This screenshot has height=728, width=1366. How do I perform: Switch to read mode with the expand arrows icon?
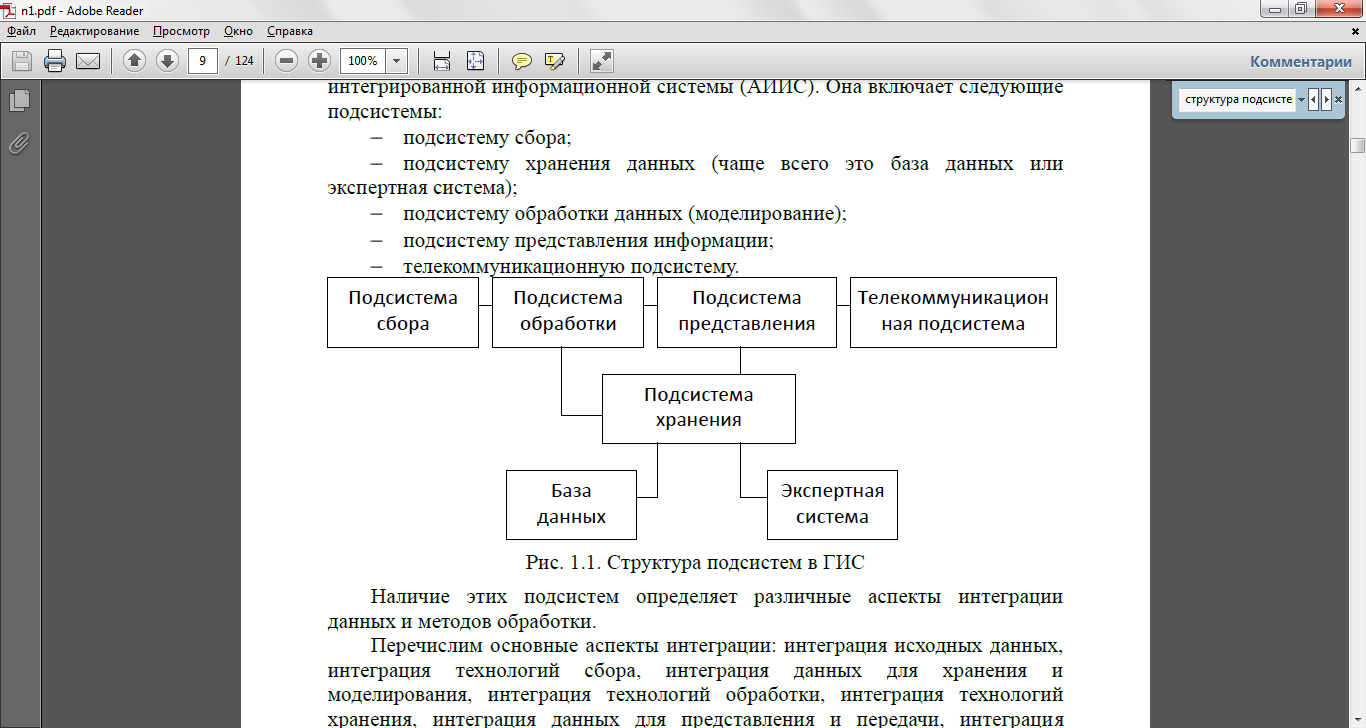click(601, 61)
